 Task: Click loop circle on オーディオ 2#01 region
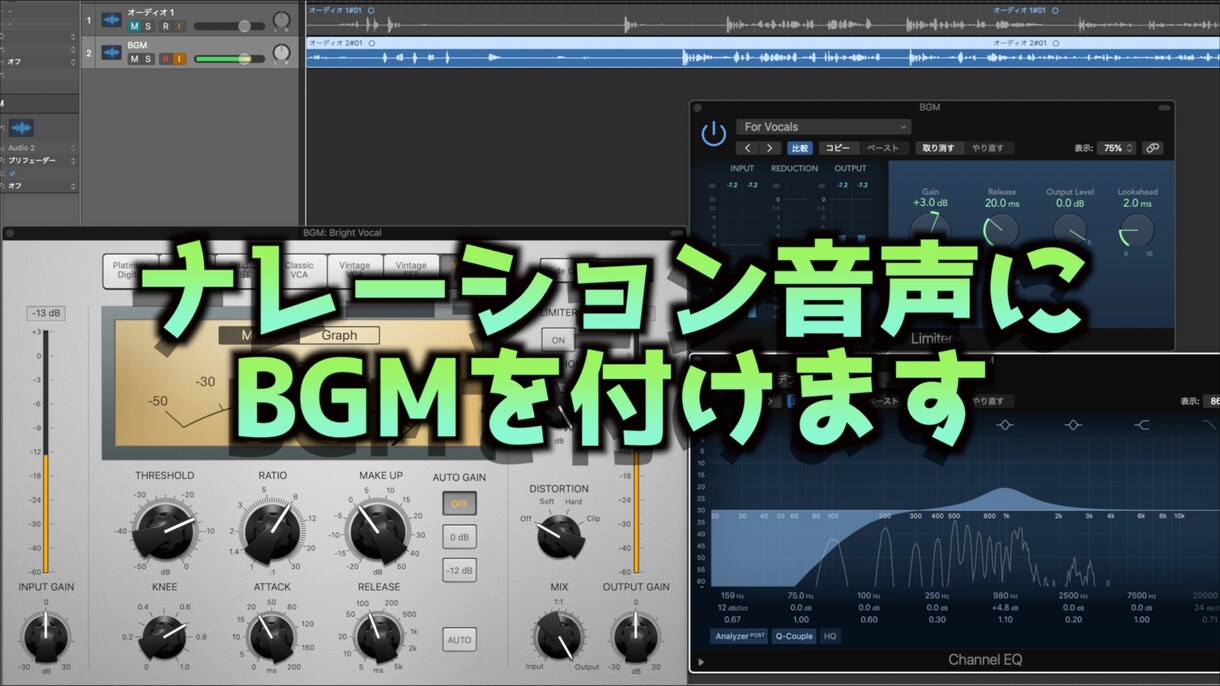pos(371,43)
